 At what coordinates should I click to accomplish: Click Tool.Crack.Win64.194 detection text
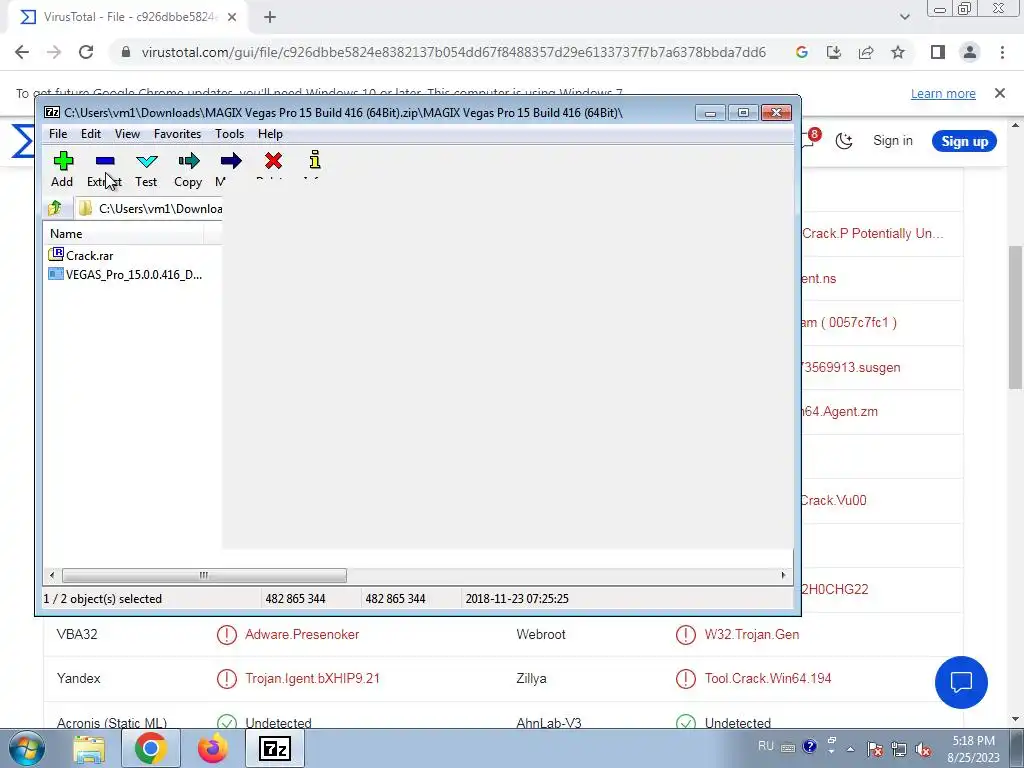tap(768, 679)
